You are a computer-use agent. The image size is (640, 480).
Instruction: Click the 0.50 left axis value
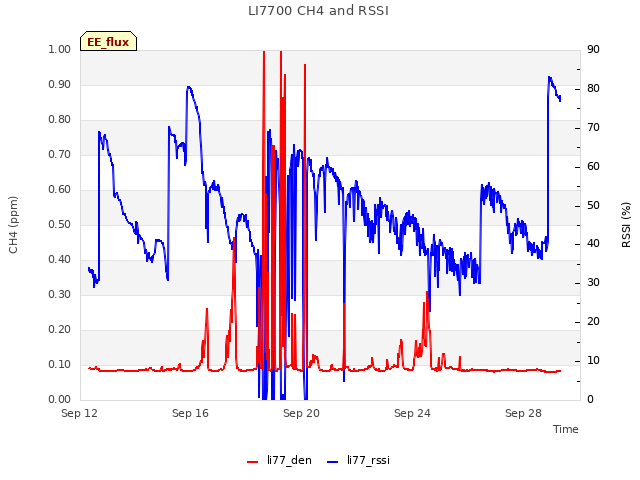(60, 224)
